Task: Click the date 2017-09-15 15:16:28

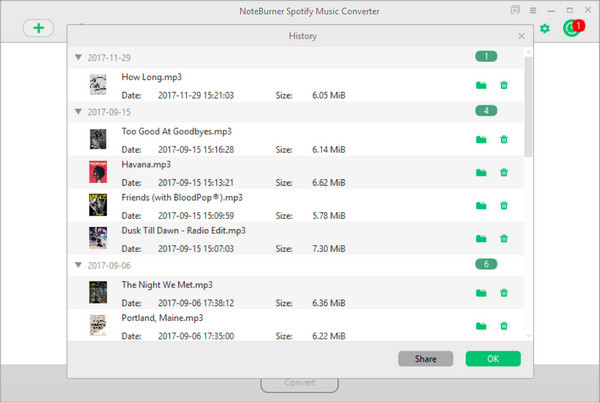Action: click(196, 150)
